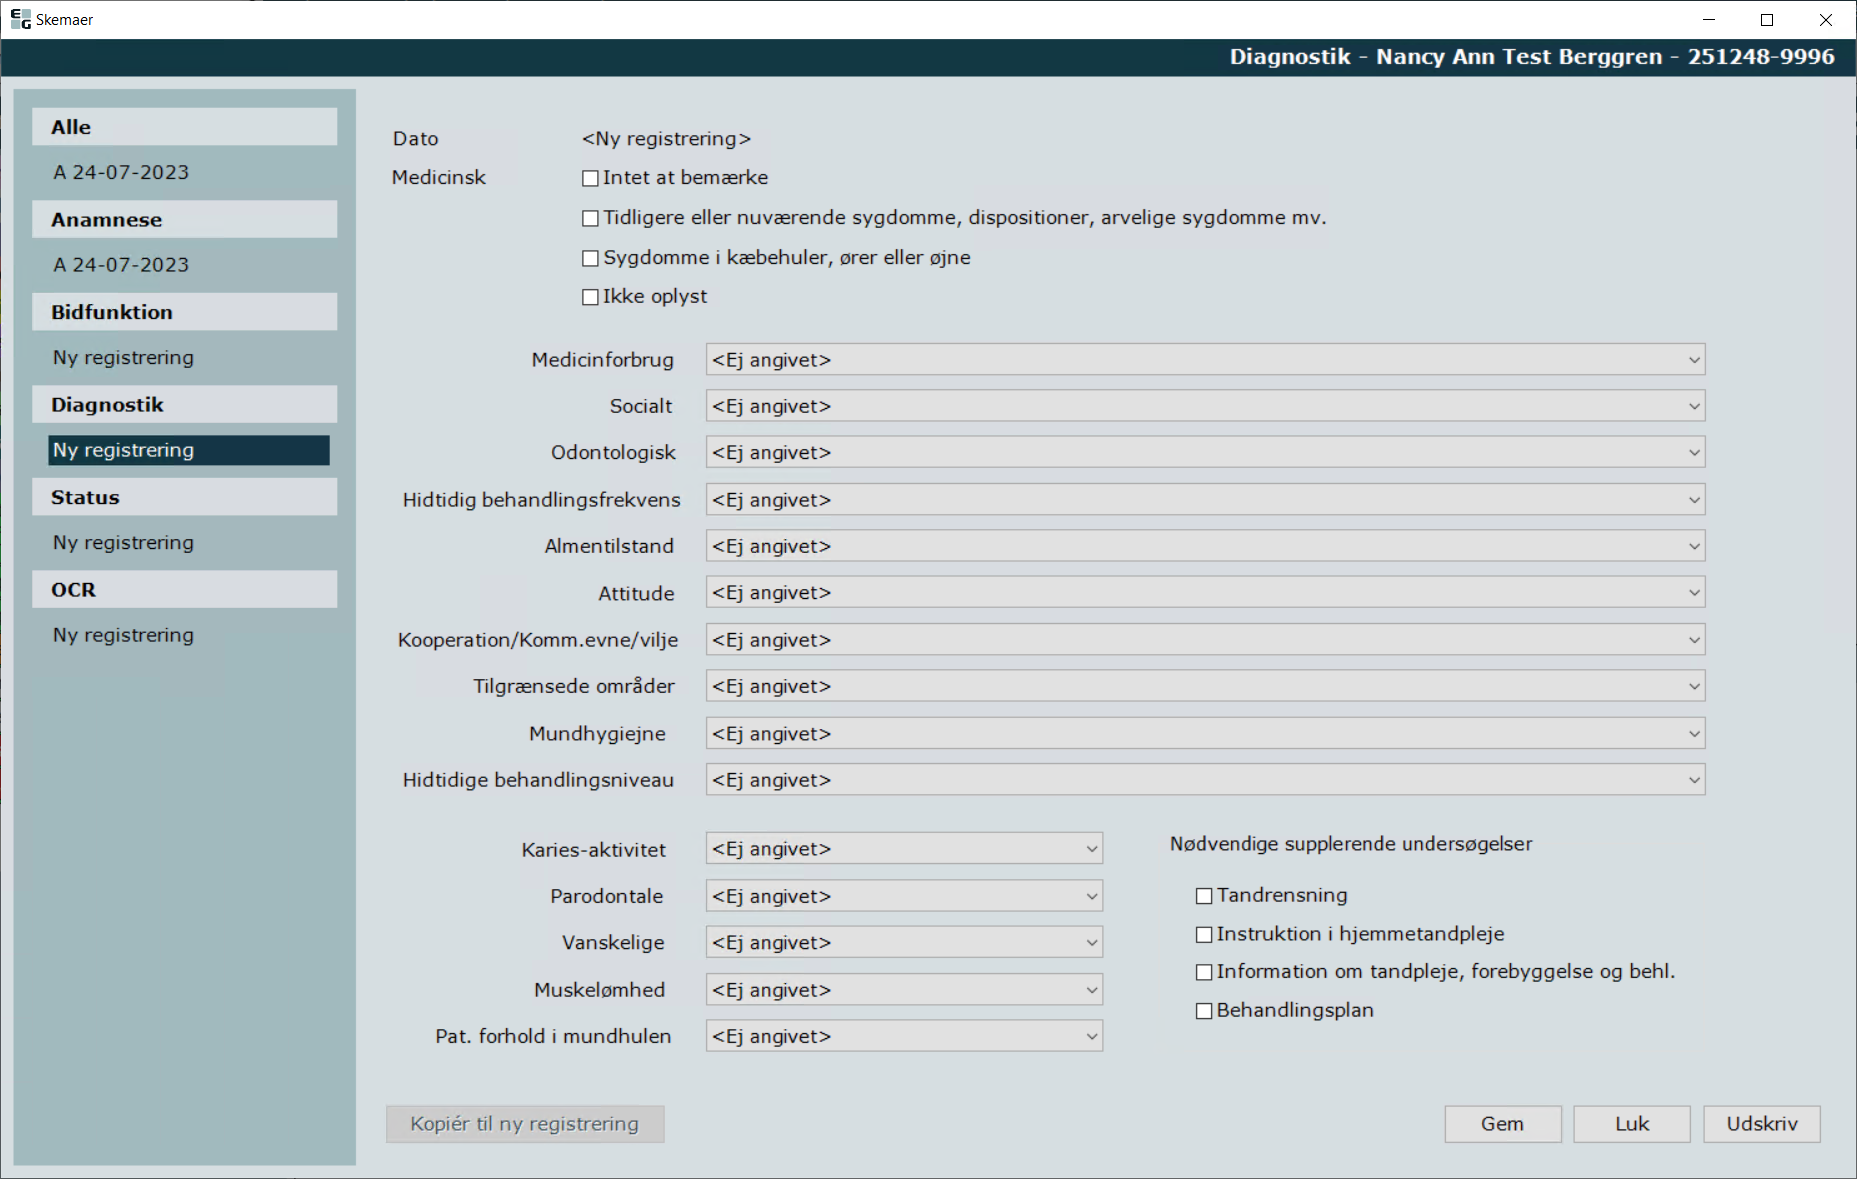Expand the Socialt dropdown list
Viewport: 1857px width, 1179px height.
pyautogui.click(x=1205, y=406)
